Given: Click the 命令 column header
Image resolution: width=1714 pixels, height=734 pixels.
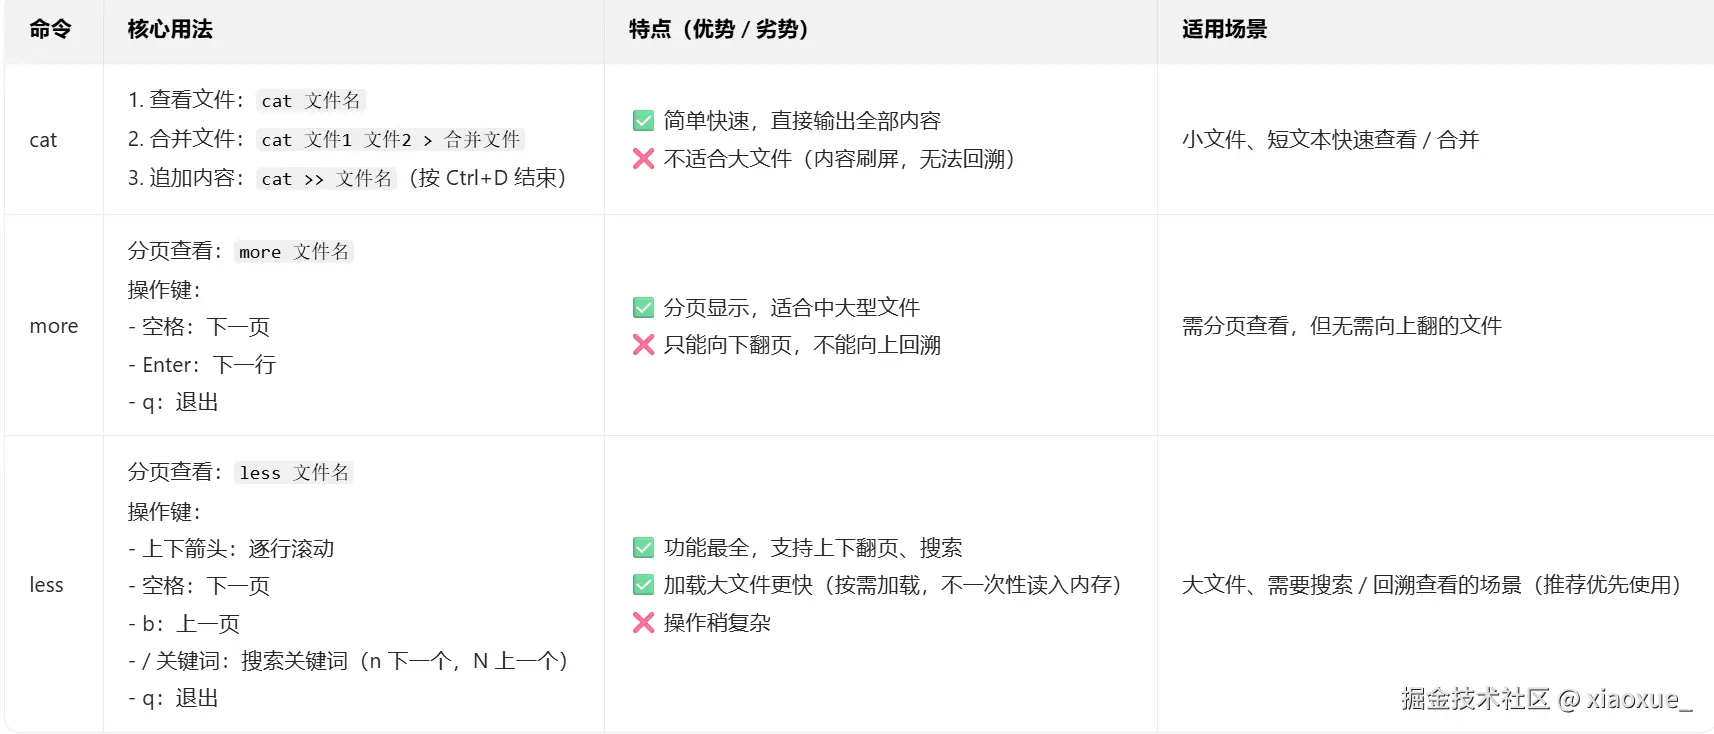Looking at the screenshot, I should click(x=50, y=29).
